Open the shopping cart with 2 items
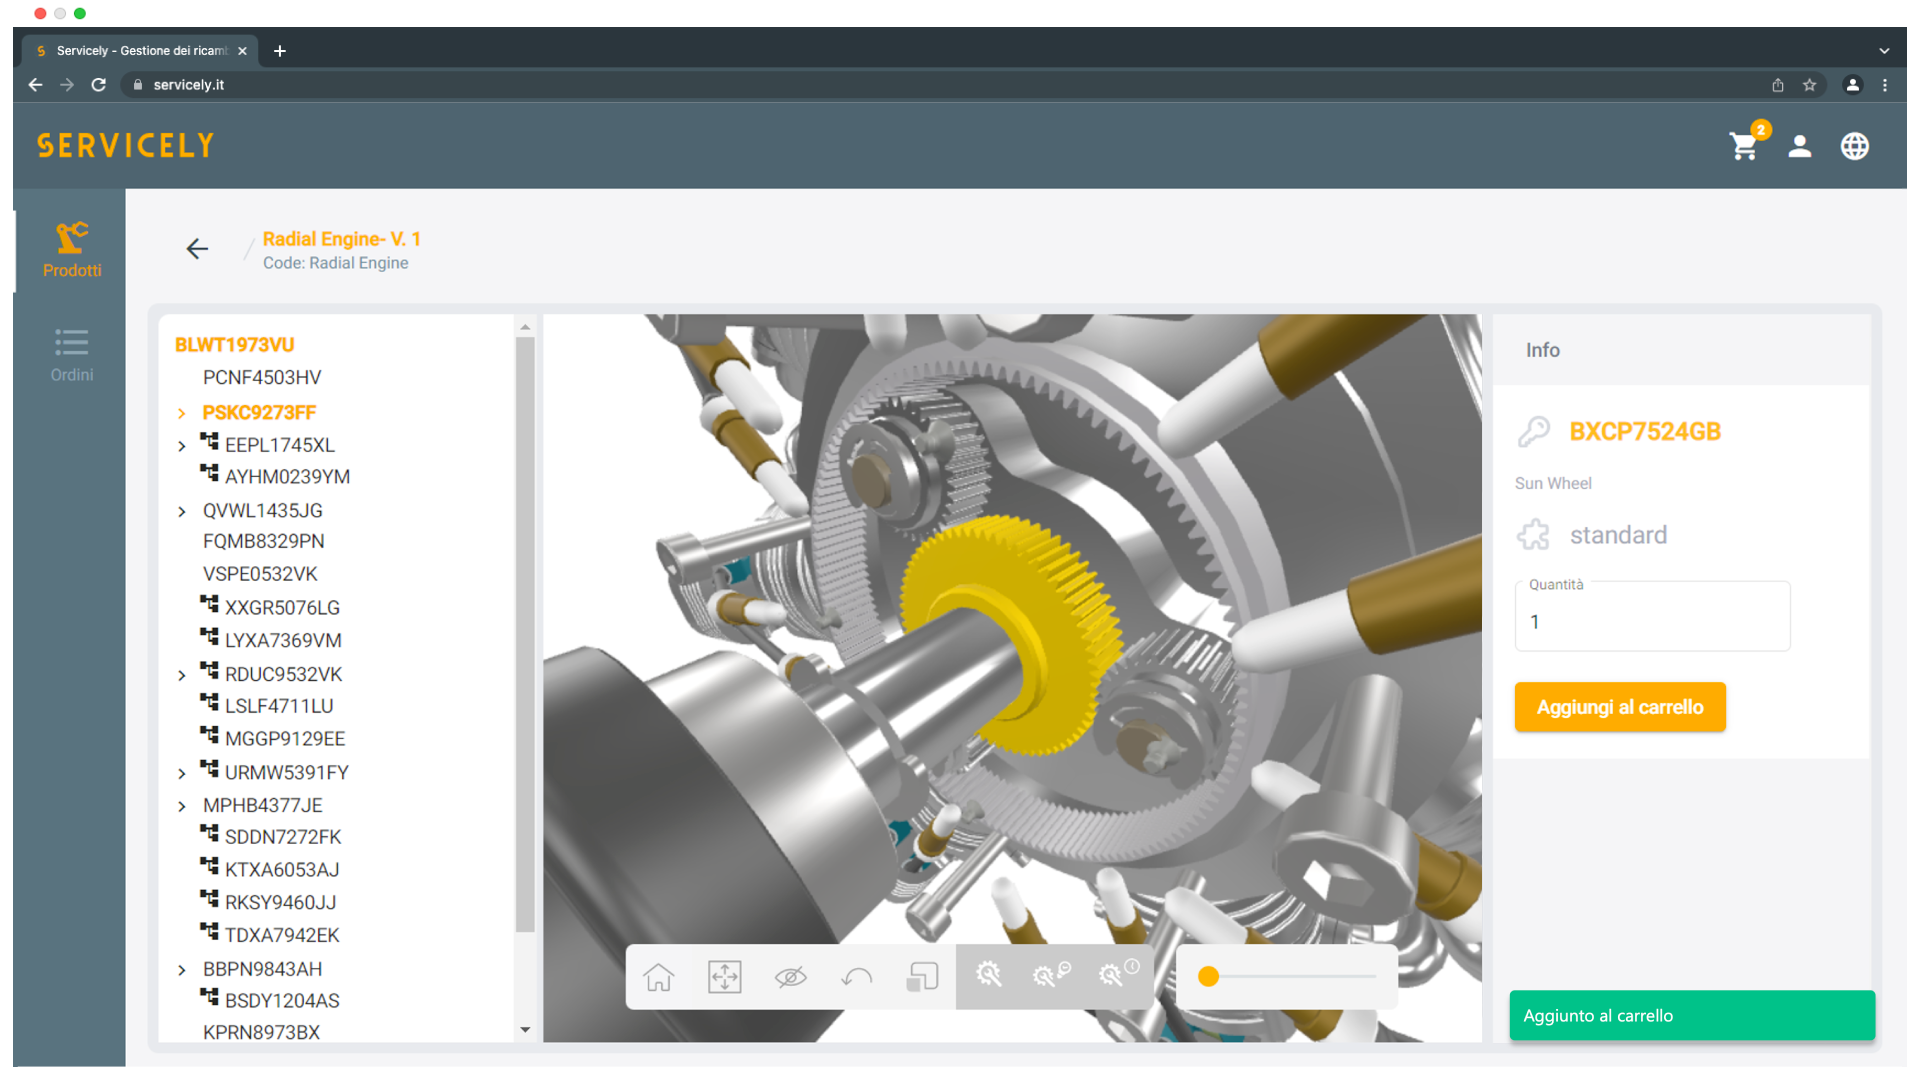 1745,146
